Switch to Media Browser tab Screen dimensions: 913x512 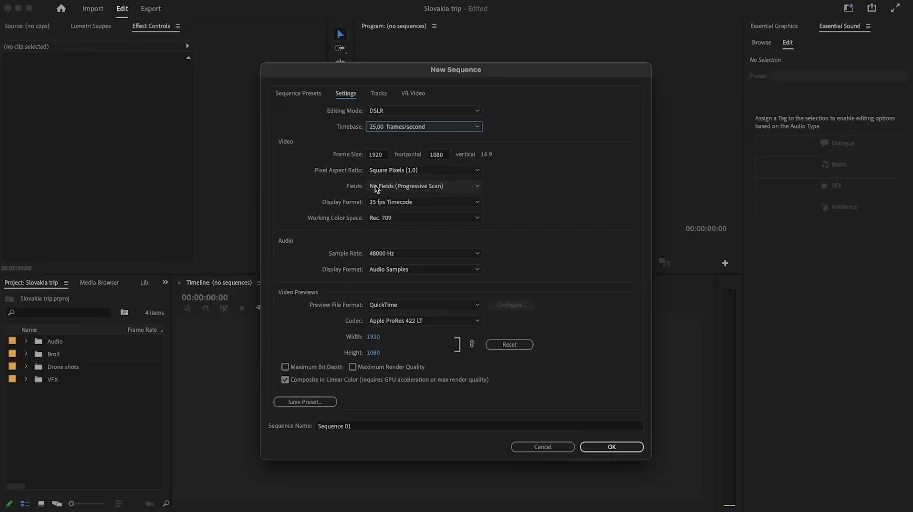[99, 283]
